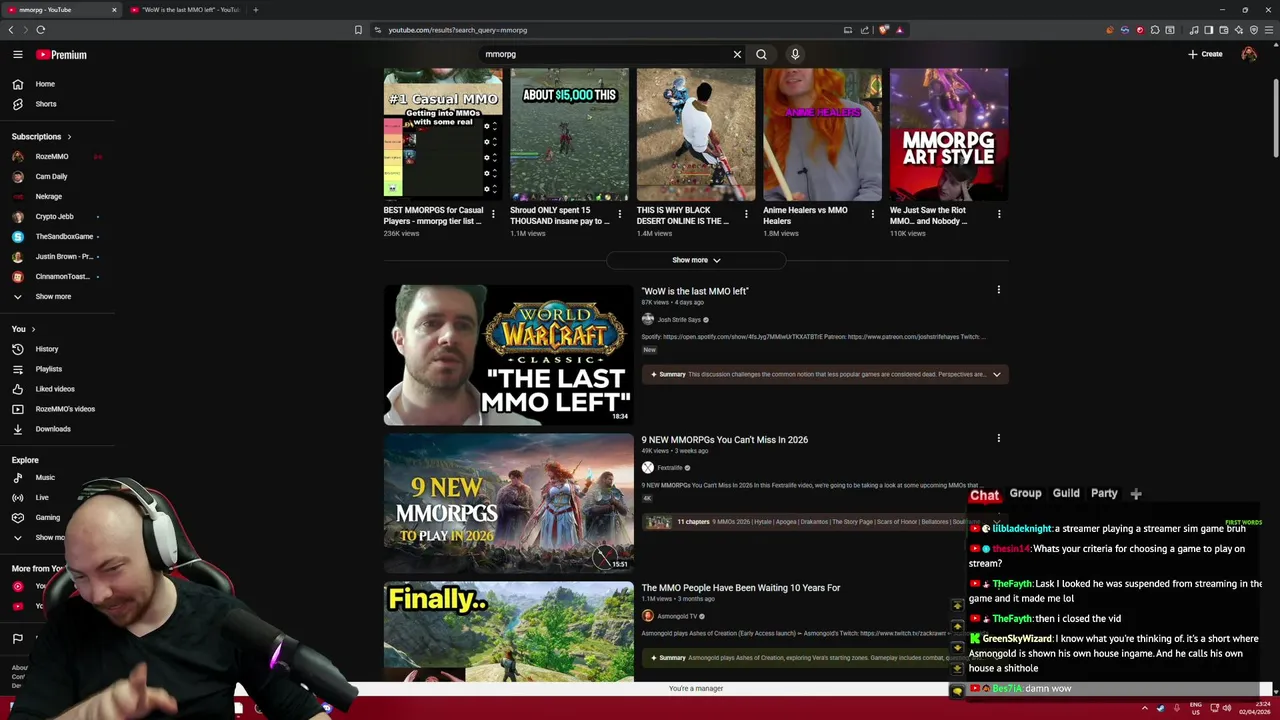
Task: Expand Show more below Shorts shelf
Action: pyautogui.click(x=696, y=260)
